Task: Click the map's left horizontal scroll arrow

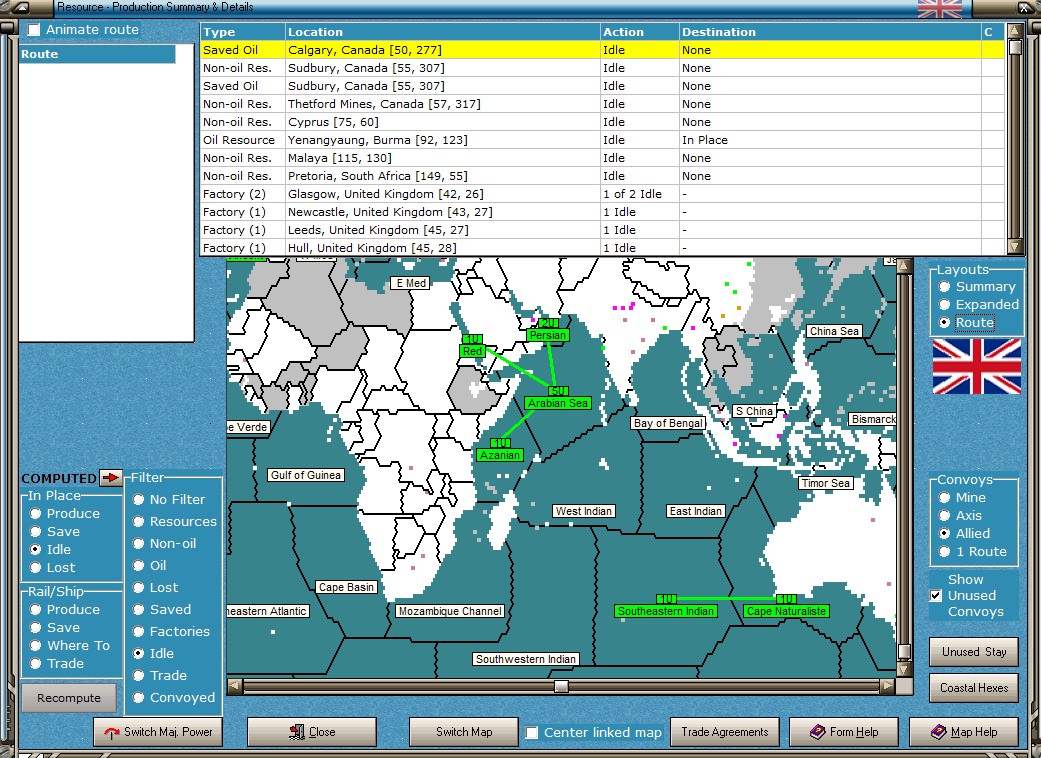Action: 235,686
